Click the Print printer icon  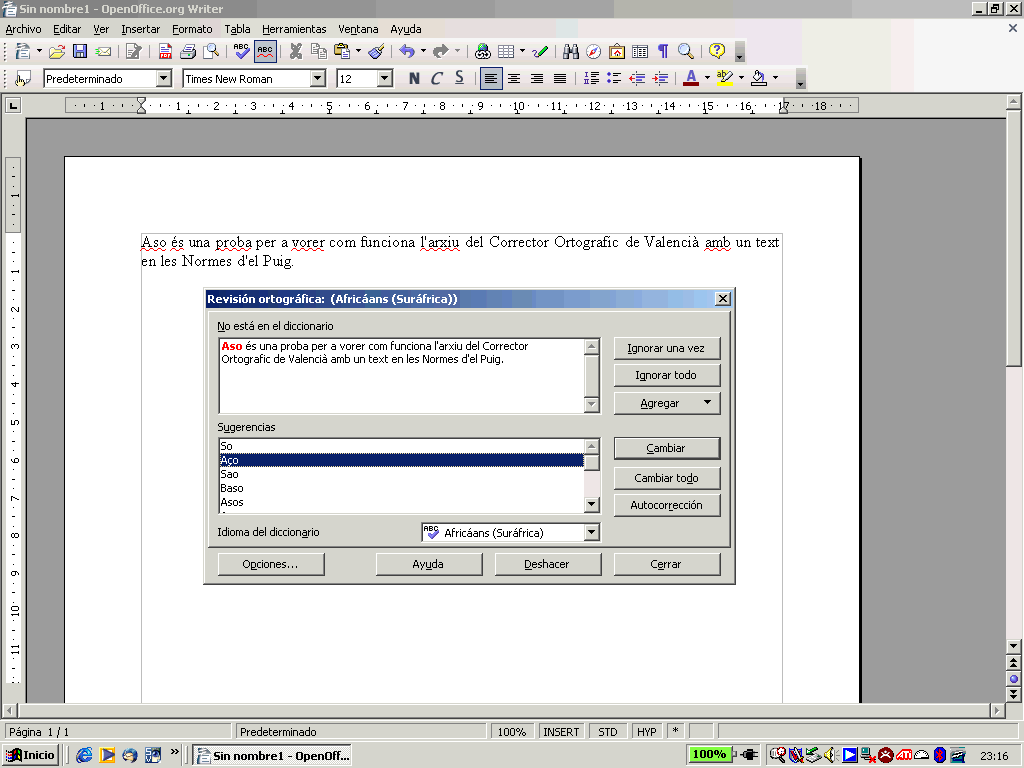[x=188, y=51]
